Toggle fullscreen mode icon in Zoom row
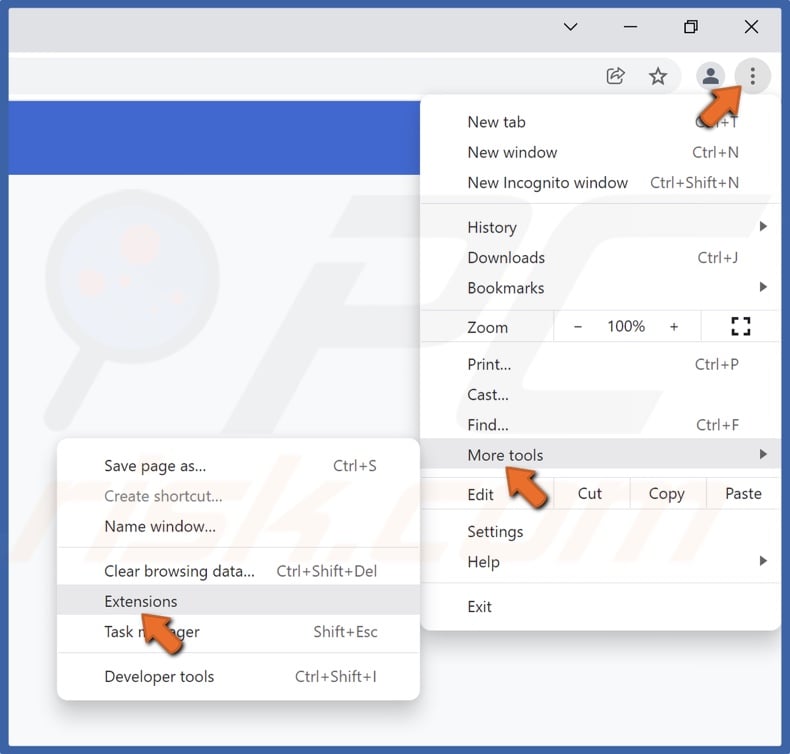The height and width of the screenshot is (754, 790). [741, 326]
